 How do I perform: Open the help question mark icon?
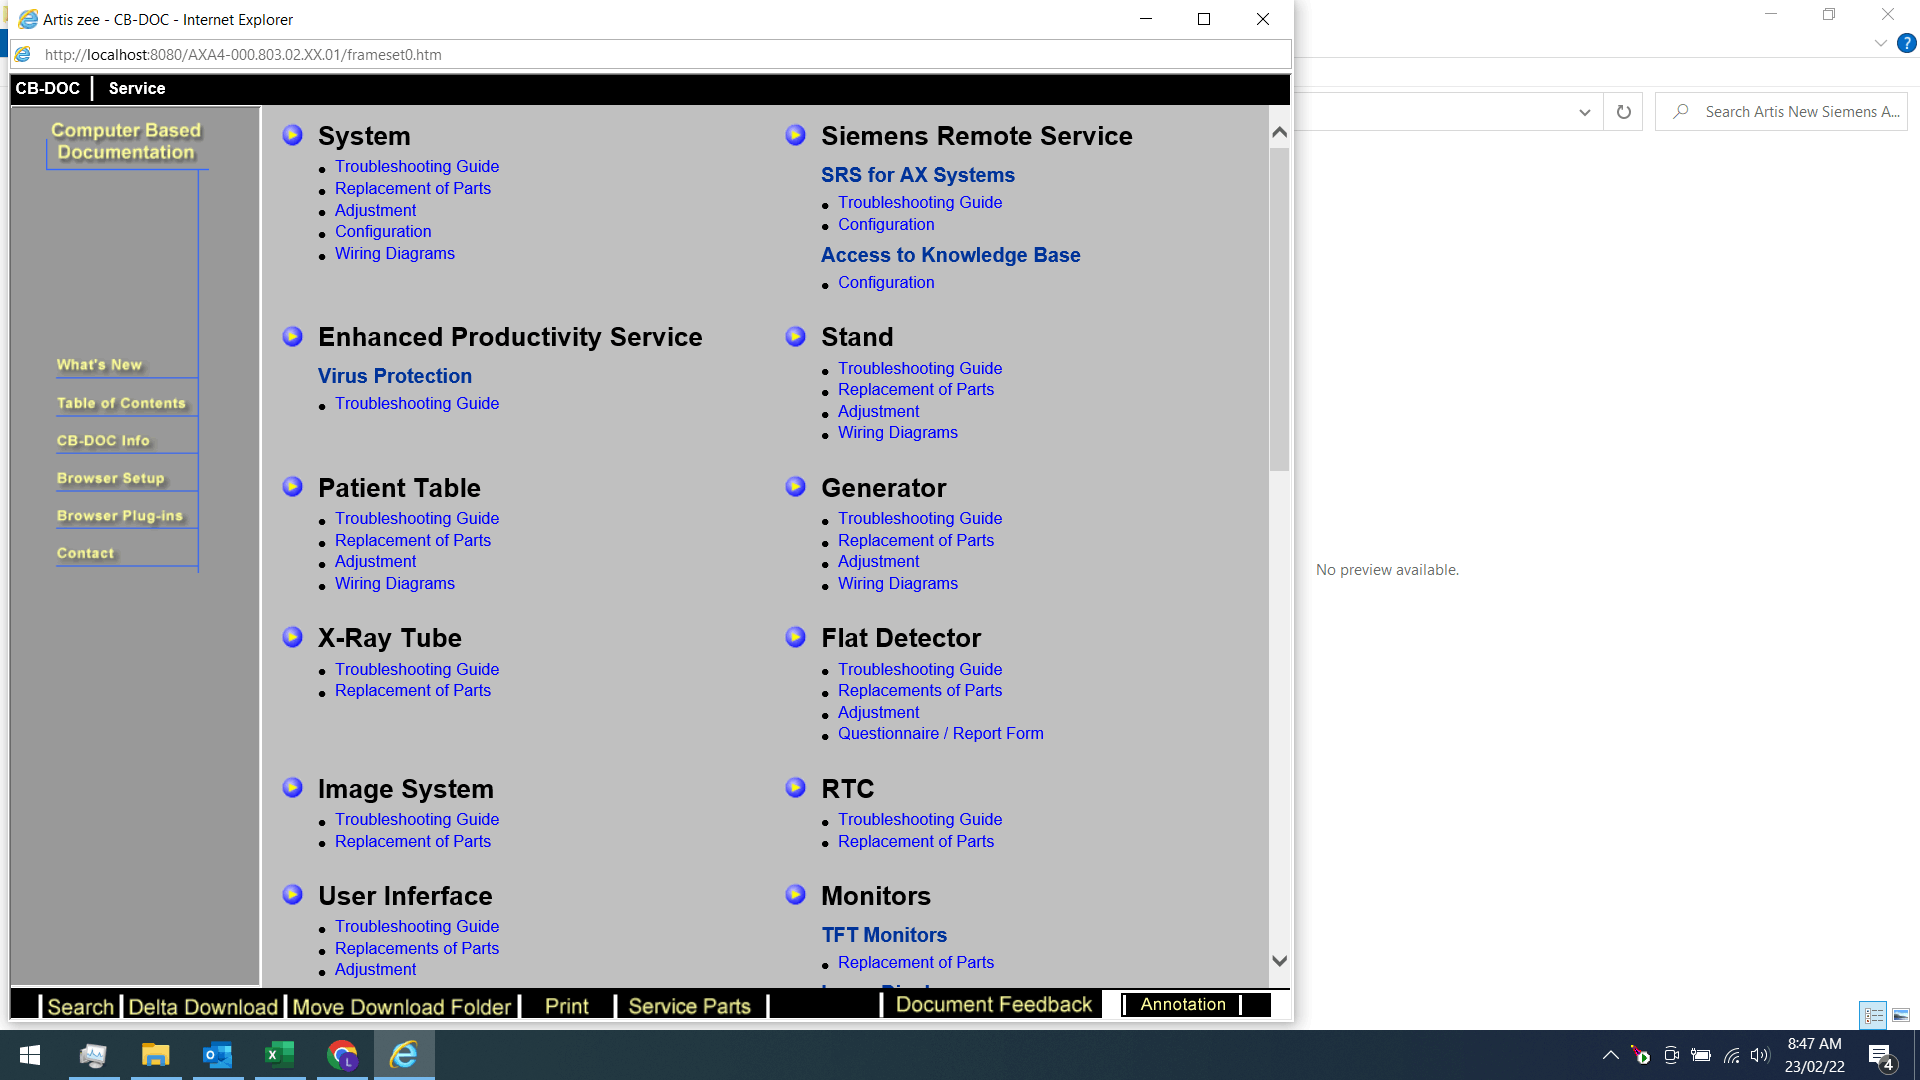pos(1907,43)
